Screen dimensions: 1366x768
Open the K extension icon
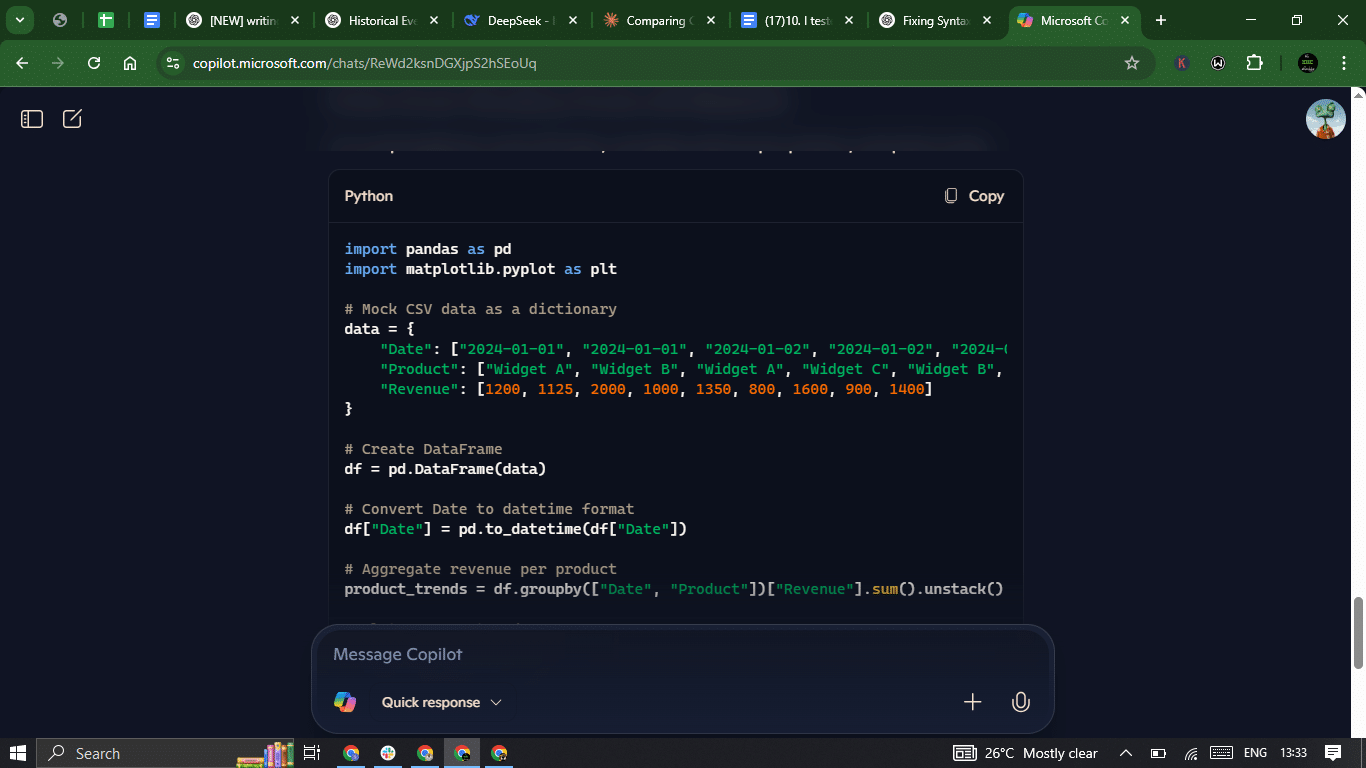[1182, 63]
